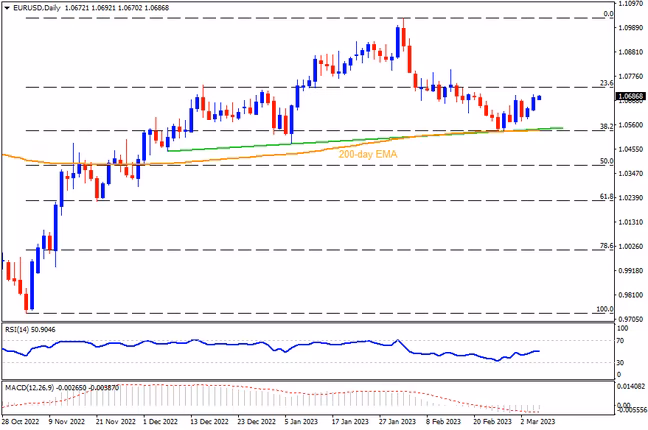Viewport: 648px width, 430px height.
Task: Click price axis value 0.97050
Action: 631,319
